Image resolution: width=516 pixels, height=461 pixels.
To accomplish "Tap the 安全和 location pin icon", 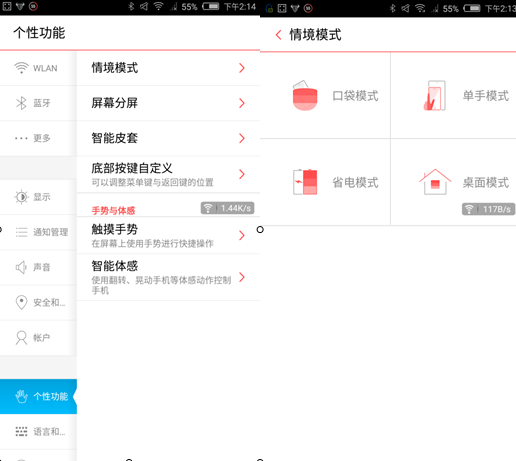I will 21,302.
